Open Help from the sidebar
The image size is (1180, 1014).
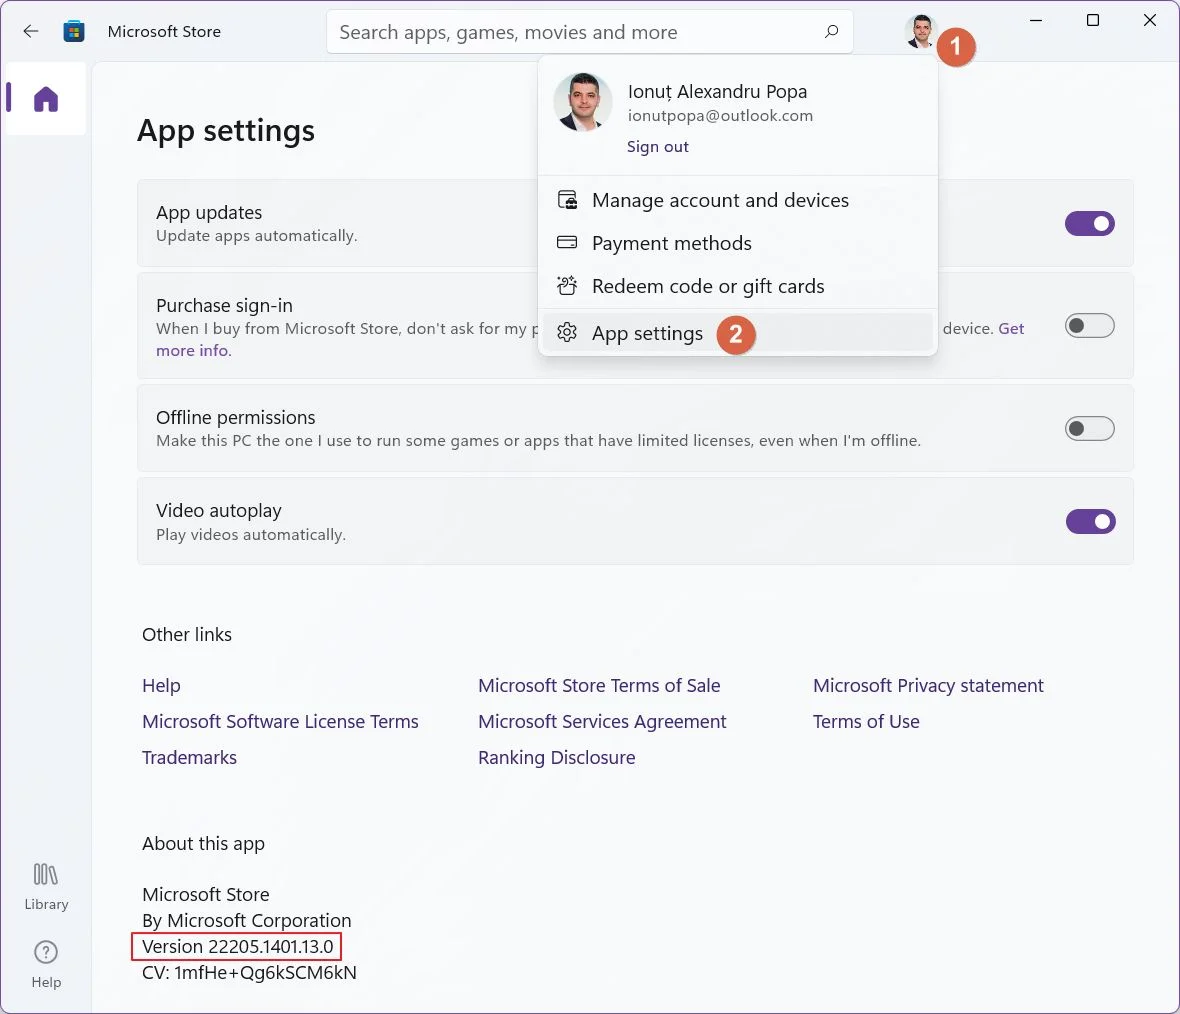click(x=46, y=964)
